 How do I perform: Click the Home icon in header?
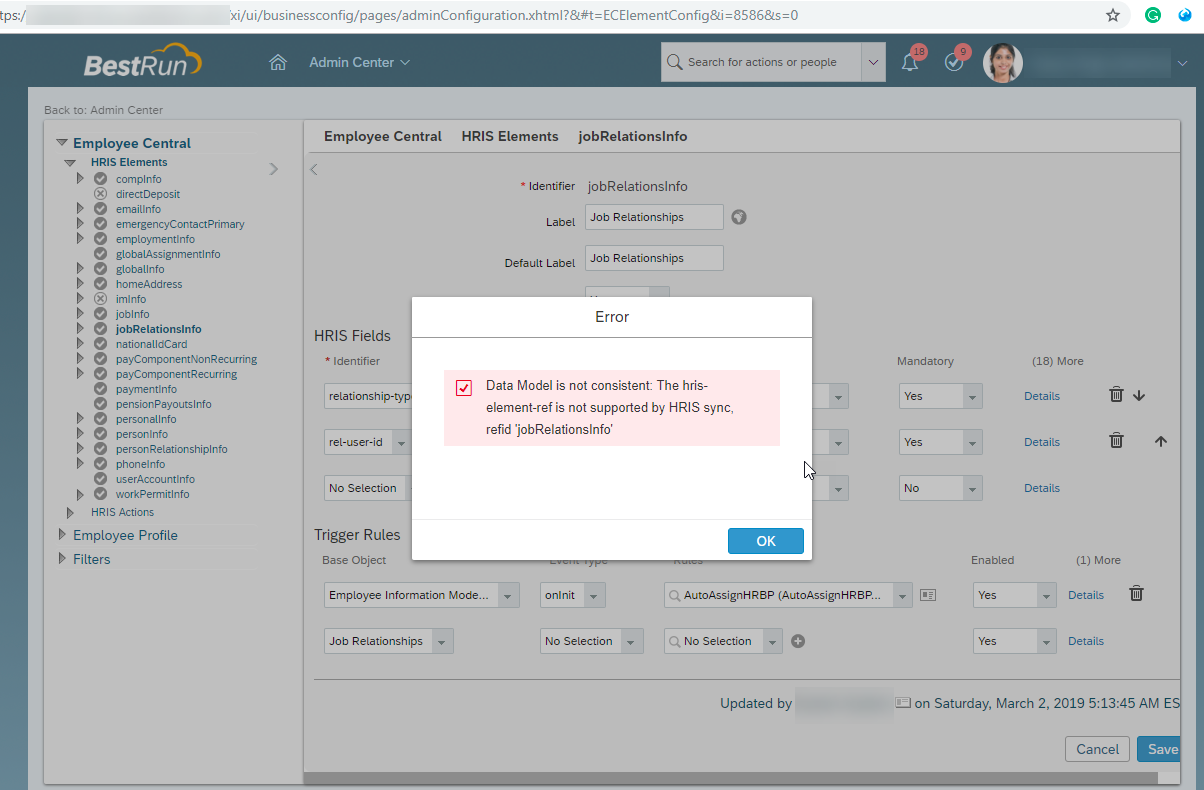278,62
